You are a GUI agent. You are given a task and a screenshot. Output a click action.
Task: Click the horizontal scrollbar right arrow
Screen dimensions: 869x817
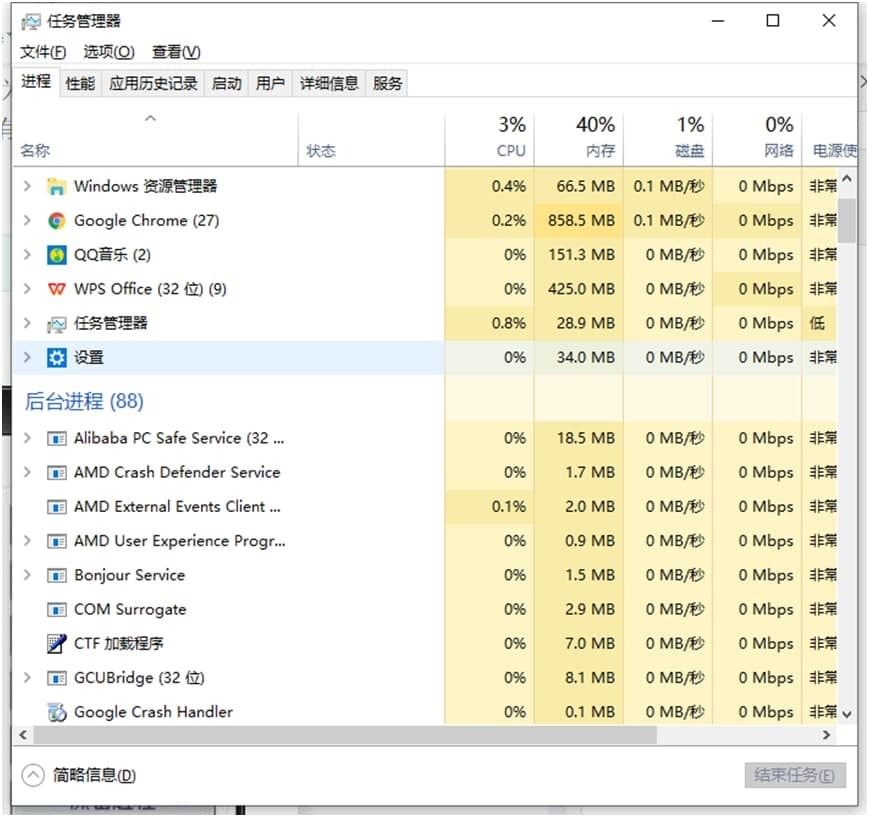[826, 735]
